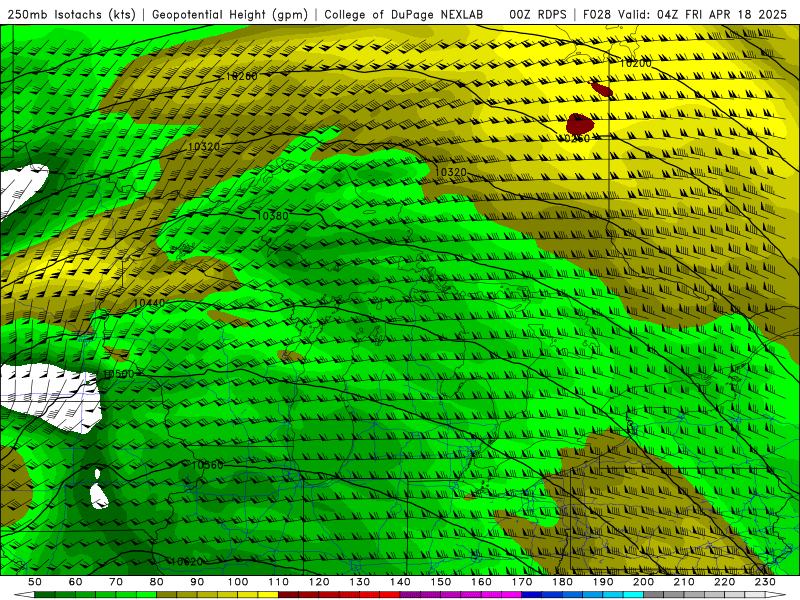The height and width of the screenshot is (600, 800).
Task: Click the legend value 180
Action: click(x=562, y=582)
